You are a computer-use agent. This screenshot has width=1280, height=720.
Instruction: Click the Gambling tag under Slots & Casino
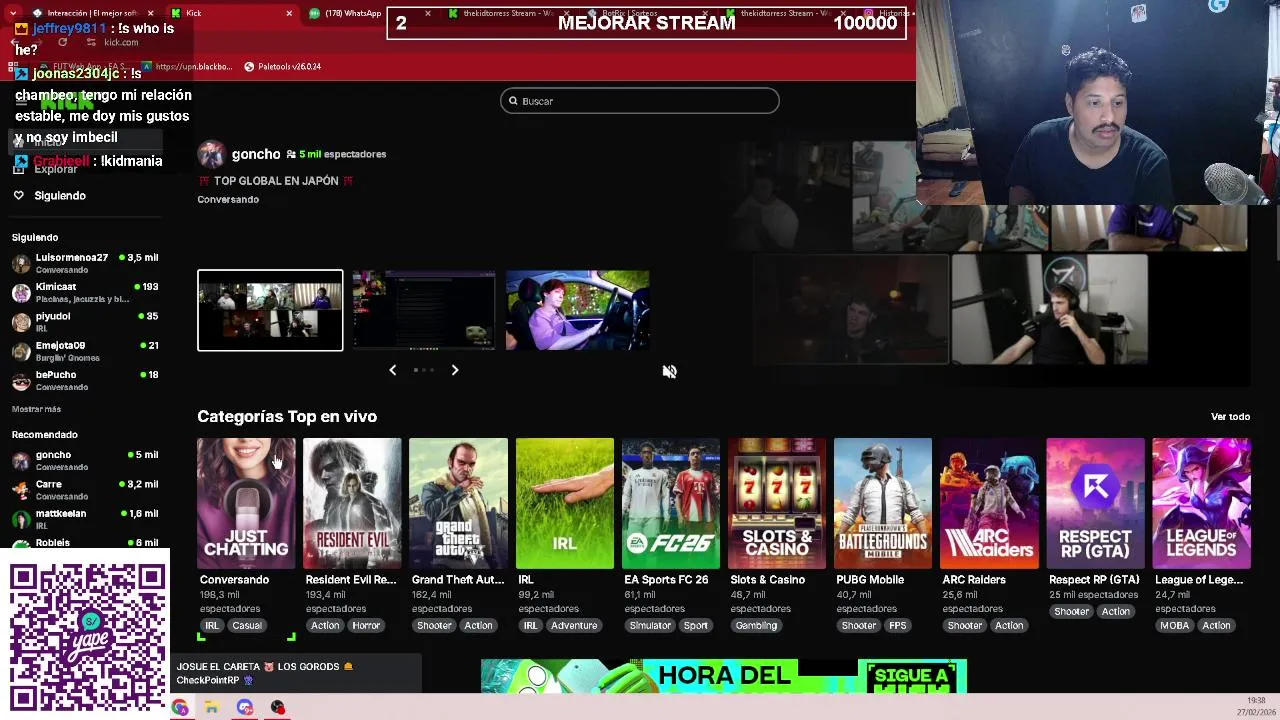[x=756, y=626]
